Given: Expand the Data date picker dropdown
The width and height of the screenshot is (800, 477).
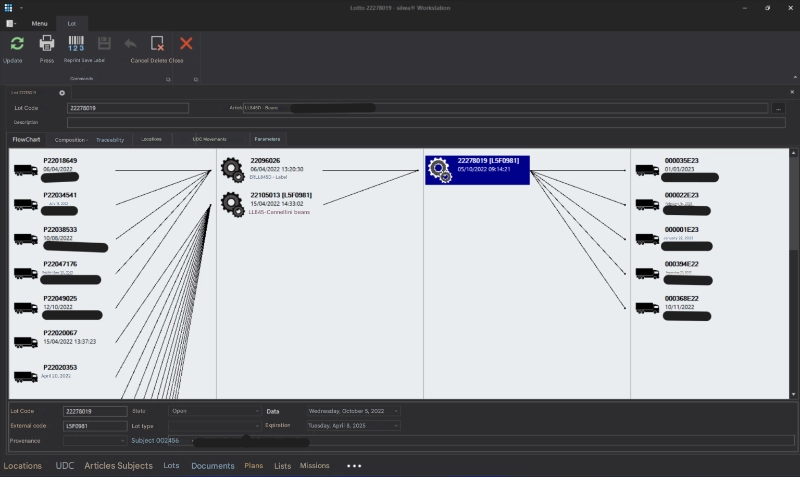Looking at the screenshot, I should [396, 411].
